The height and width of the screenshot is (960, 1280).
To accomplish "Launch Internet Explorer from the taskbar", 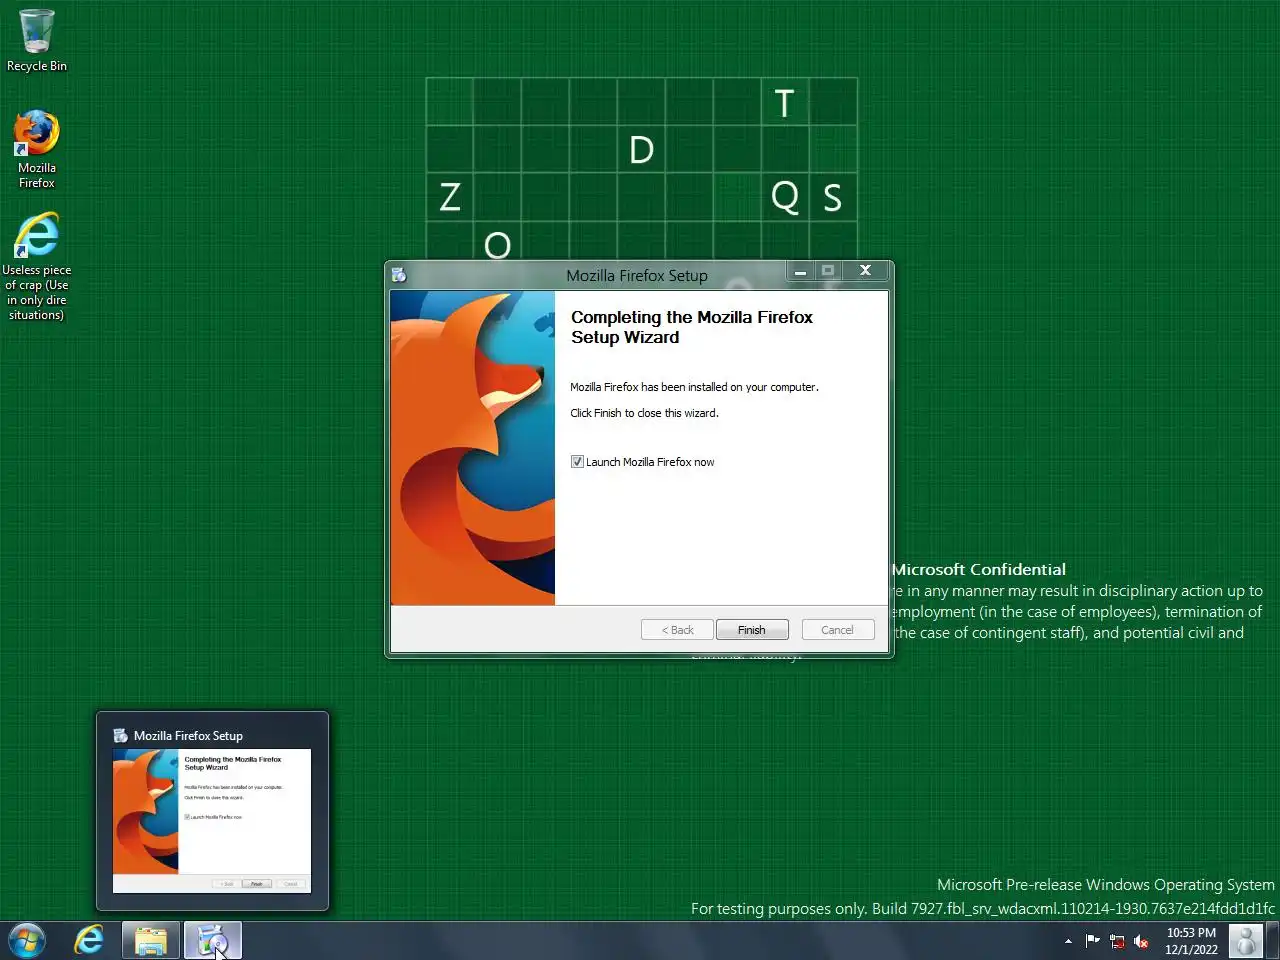I will click(x=89, y=941).
